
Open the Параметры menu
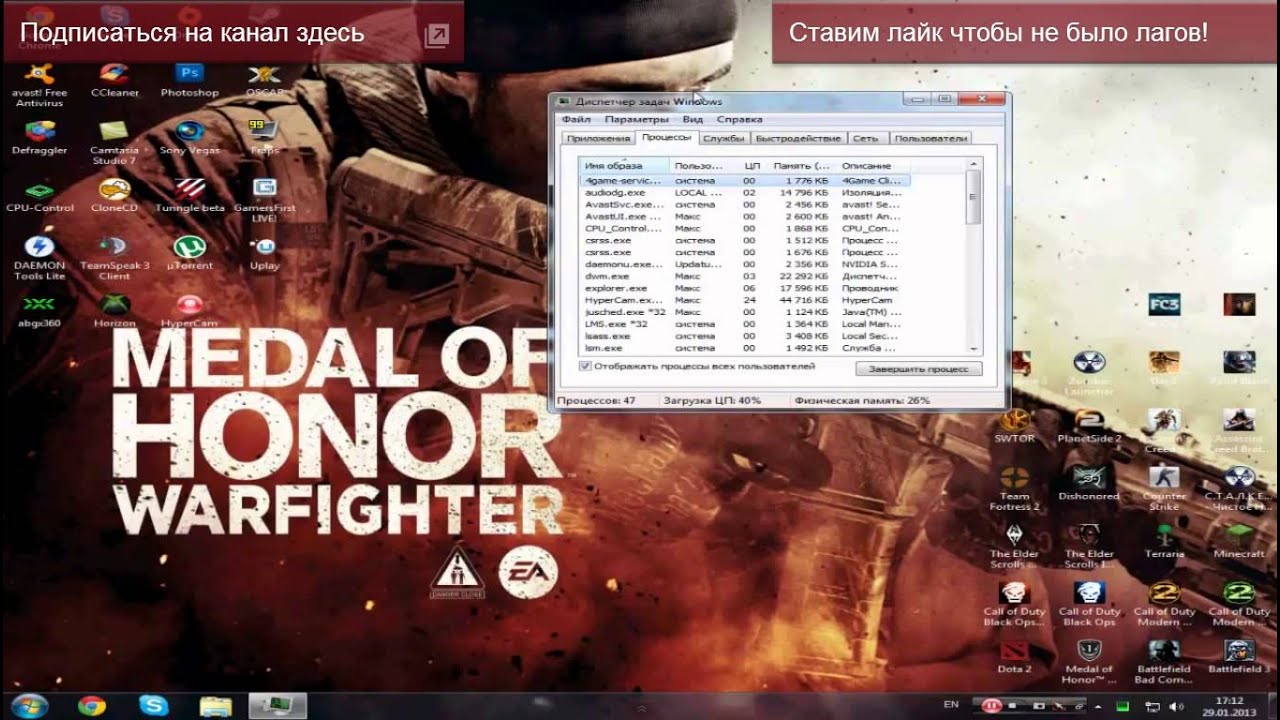click(x=635, y=119)
